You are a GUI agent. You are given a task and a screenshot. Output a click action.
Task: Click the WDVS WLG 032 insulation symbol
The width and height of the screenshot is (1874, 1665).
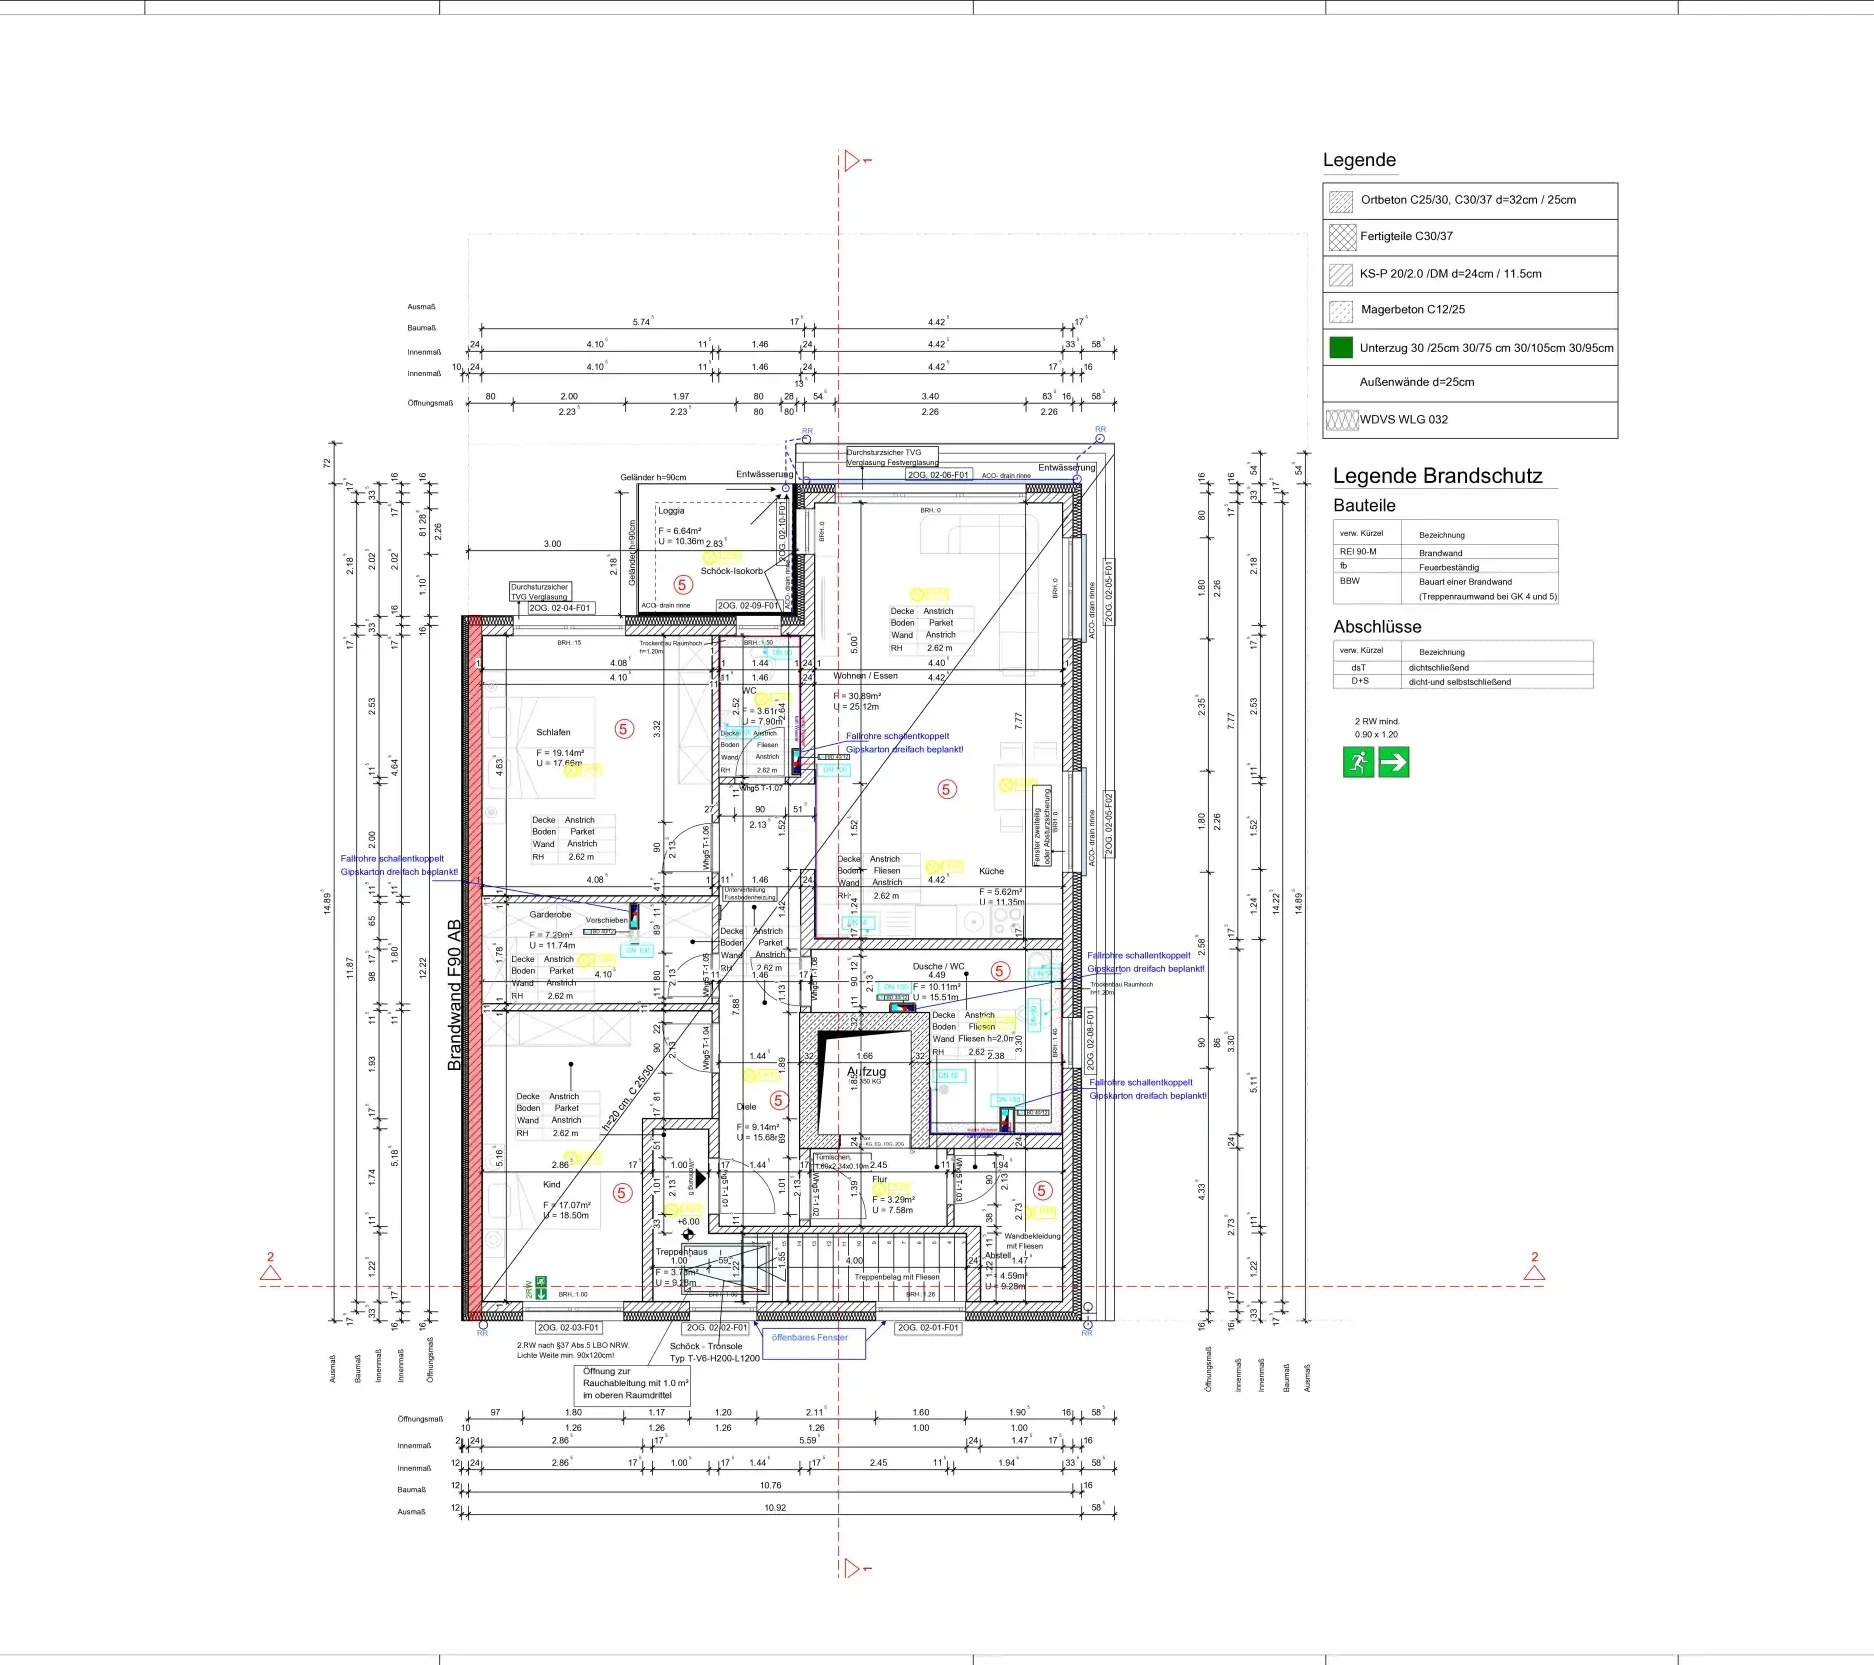coord(1341,420)
